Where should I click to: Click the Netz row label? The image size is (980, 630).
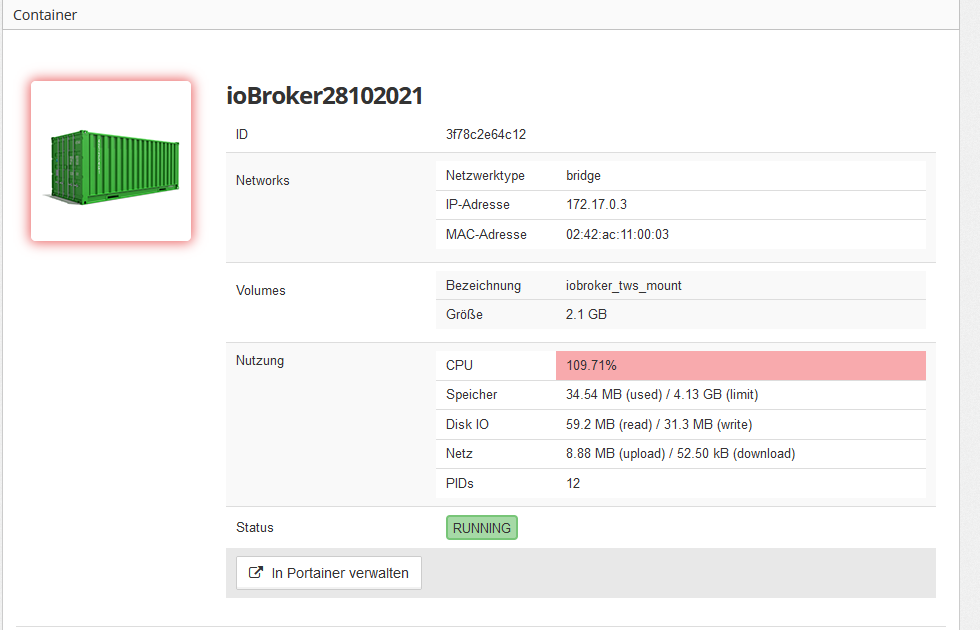coord(459,453)
